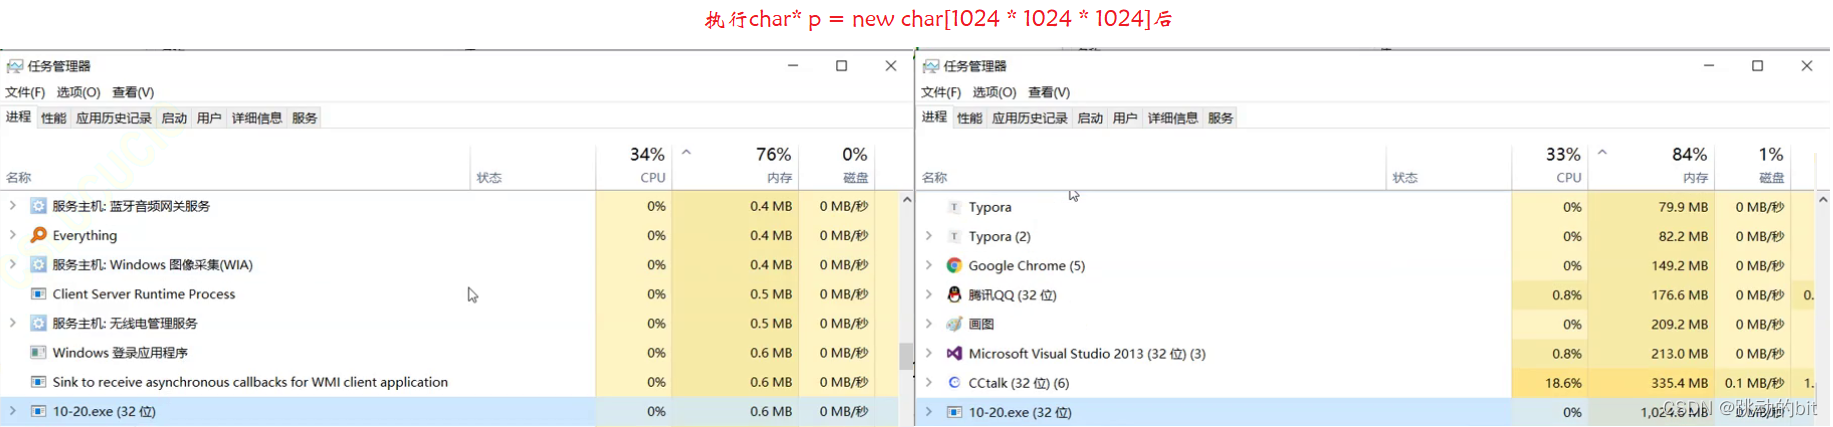The height and width of the screenshot is (427, 1833).
Task: Expand the CCtalk (32 位) (6) group
Action: coord(928,382)
